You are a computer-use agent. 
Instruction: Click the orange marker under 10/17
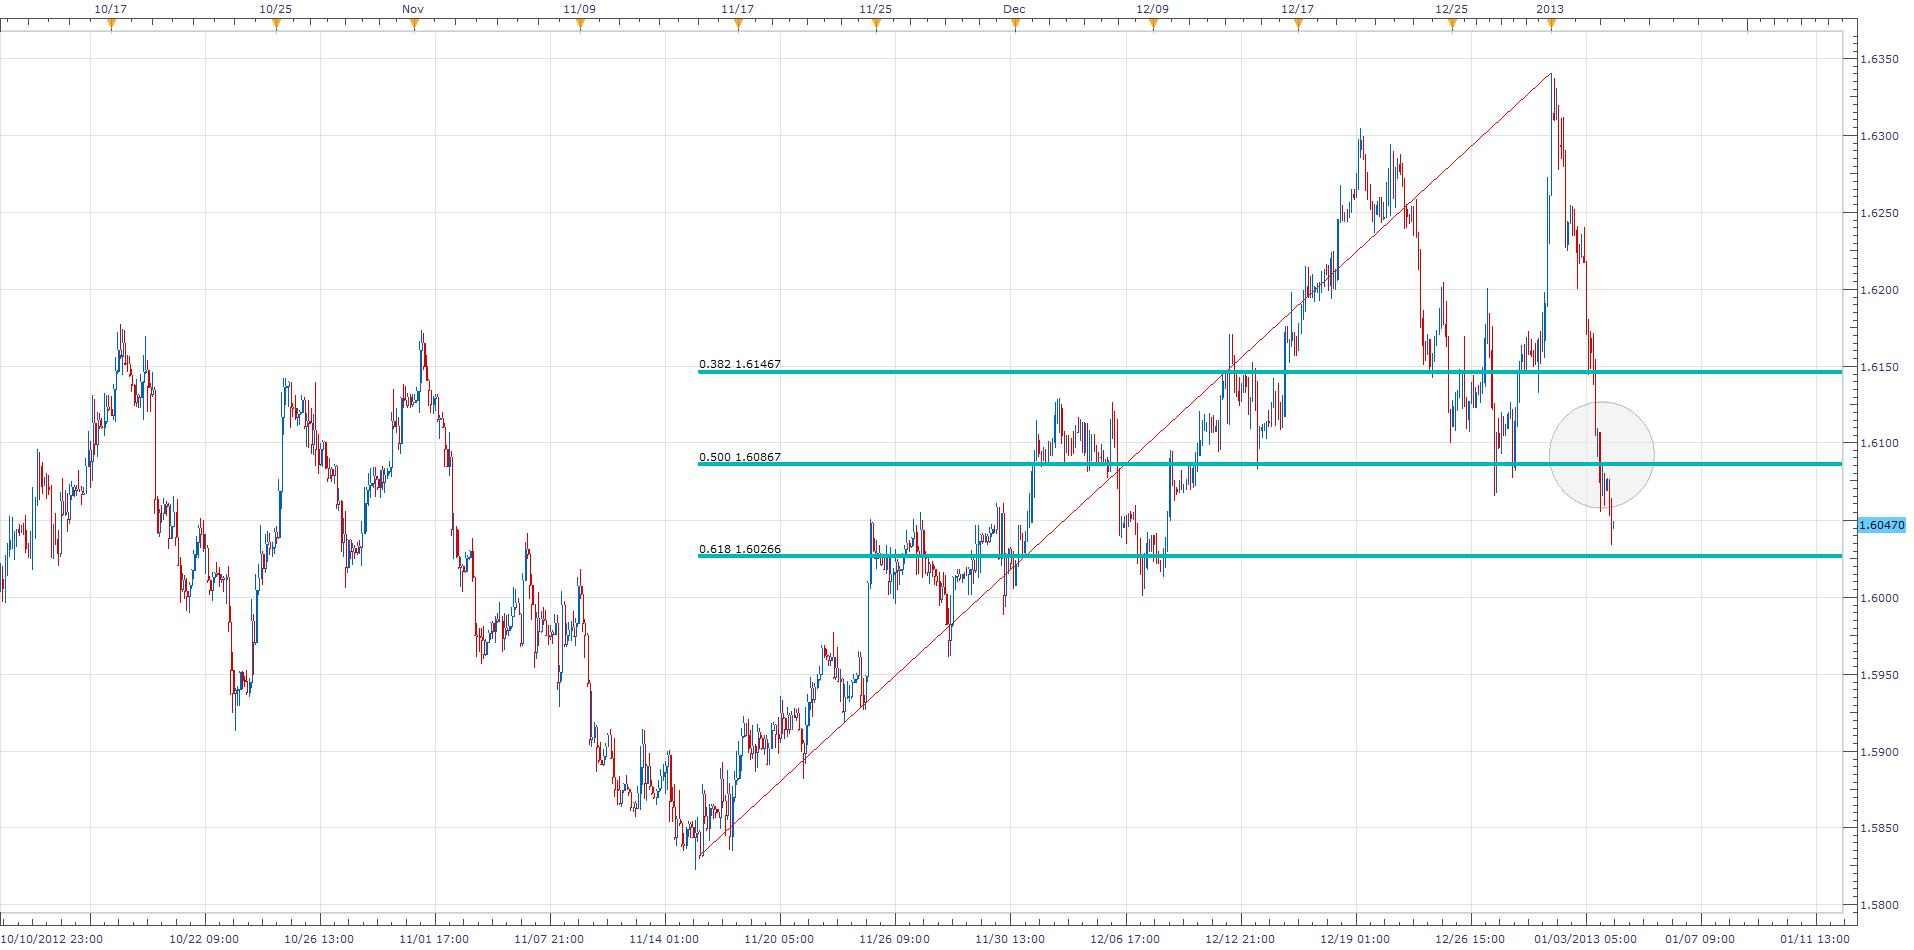tap(111, 25)
